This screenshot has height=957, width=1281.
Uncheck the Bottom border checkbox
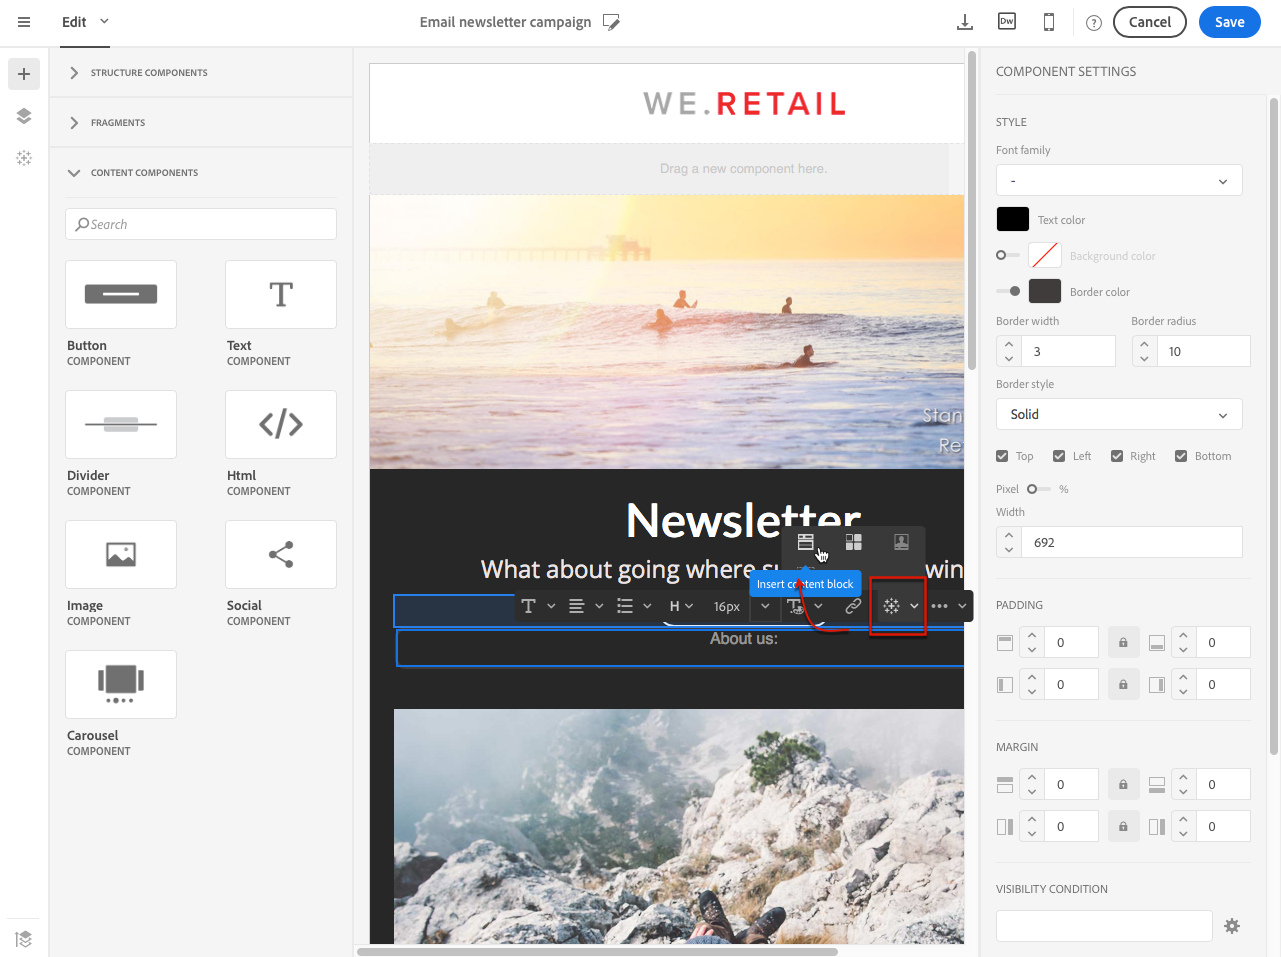(x=1181, y=456)
